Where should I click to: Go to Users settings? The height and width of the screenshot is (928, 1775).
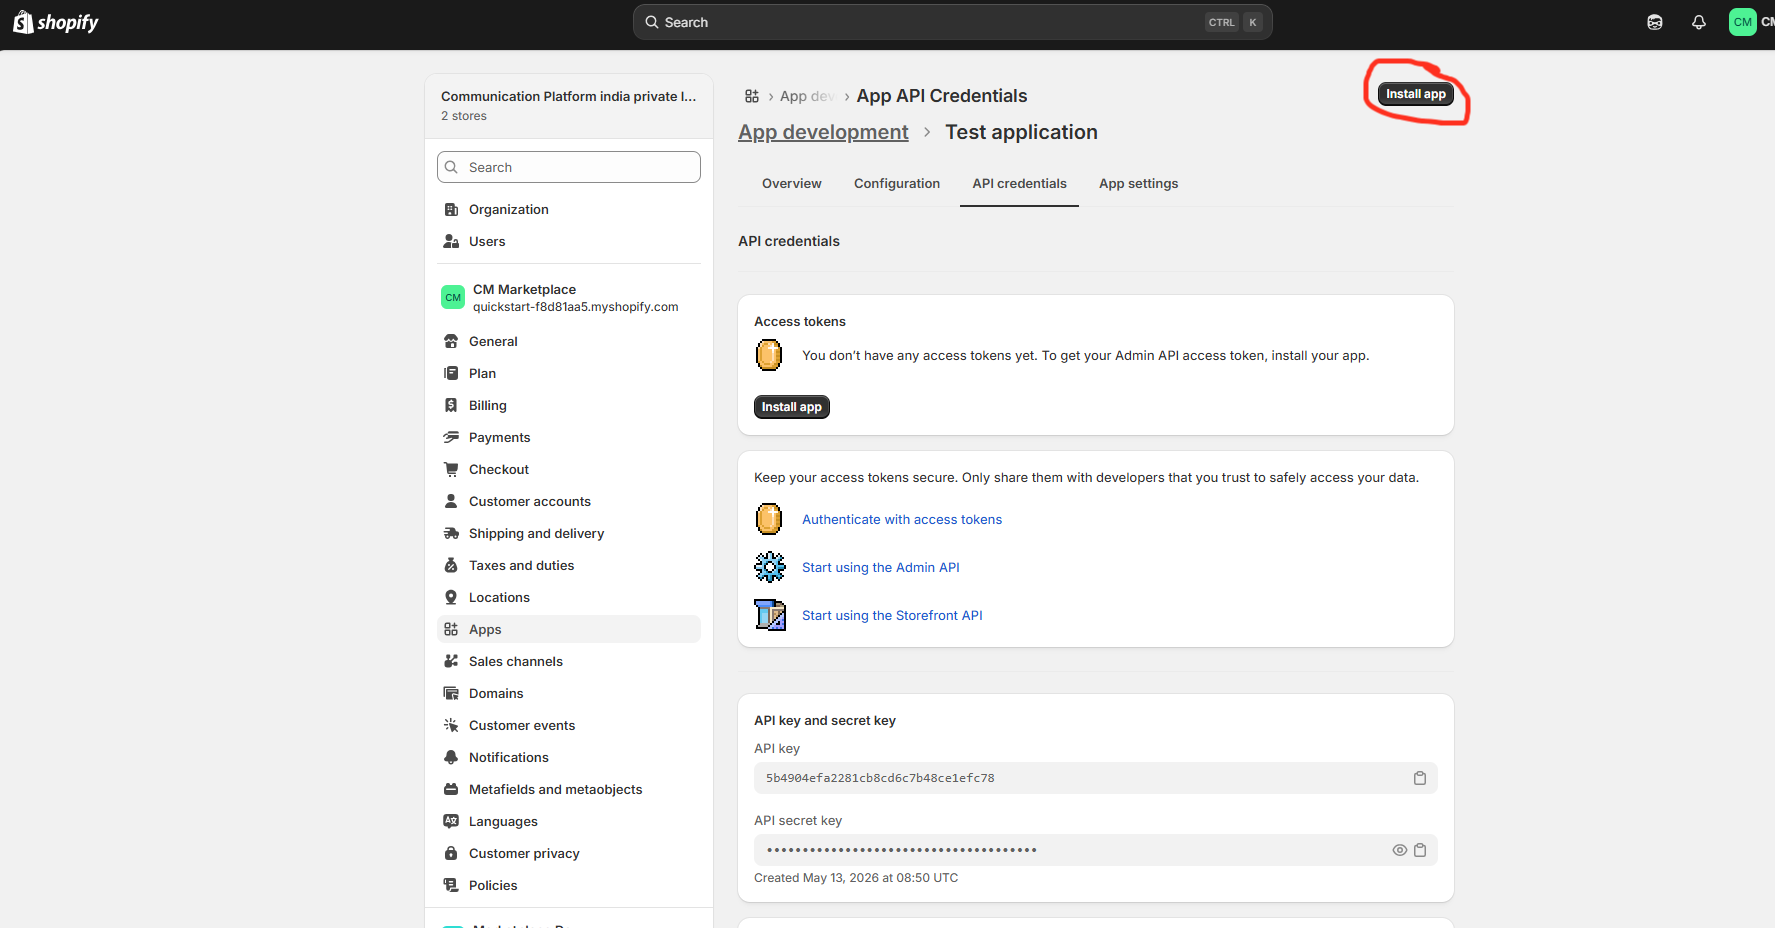pyautogui.click(x=569, y=241)
